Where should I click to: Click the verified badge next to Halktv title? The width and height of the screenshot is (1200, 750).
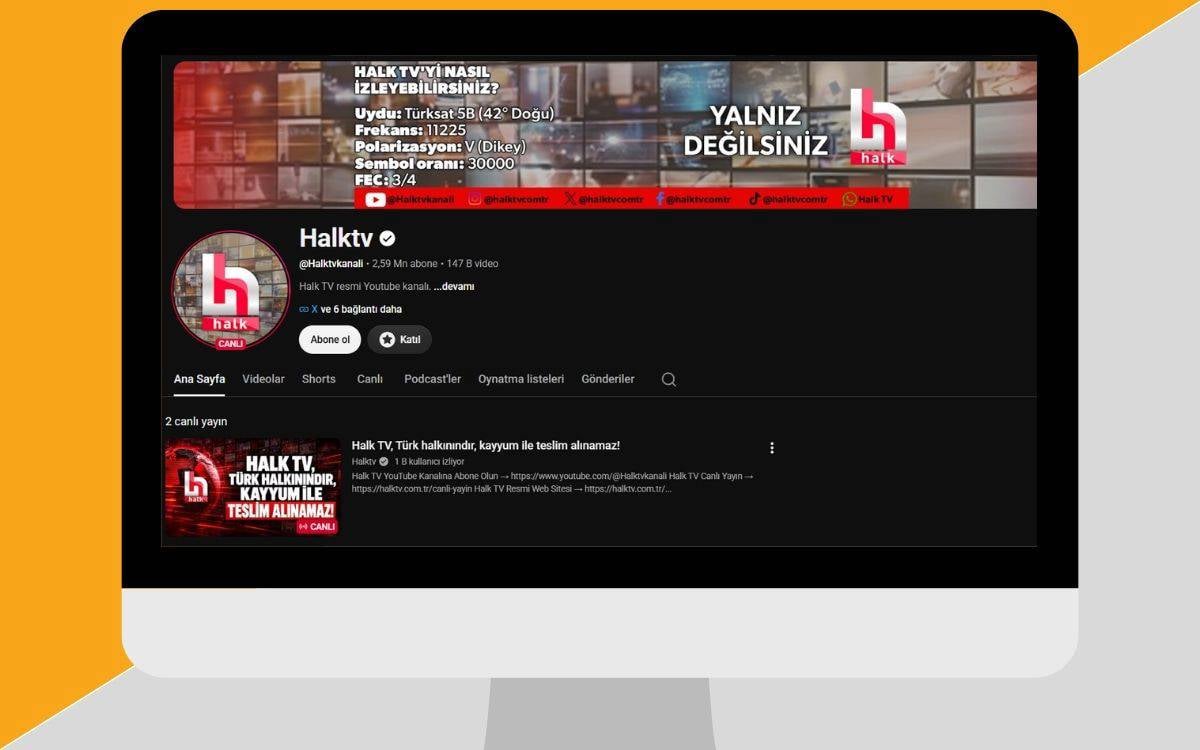click(x=387, y=238)
